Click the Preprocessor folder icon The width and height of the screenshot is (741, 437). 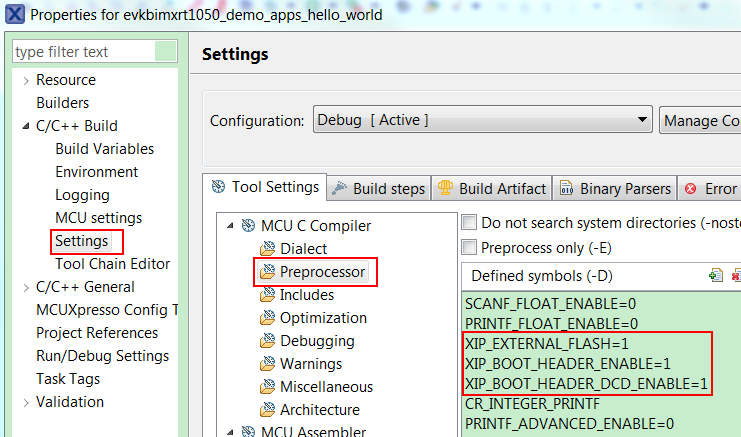click(267, 272)
